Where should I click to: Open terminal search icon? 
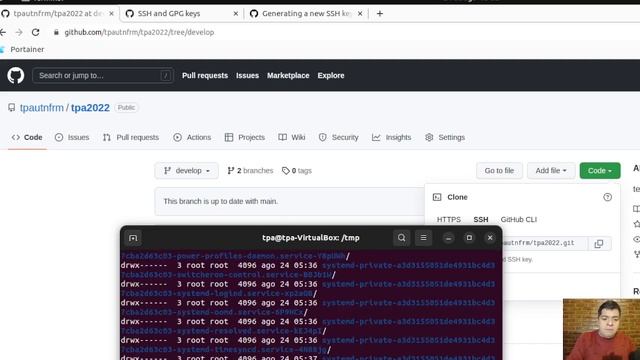pyautogui.click(x=402, y=238)
